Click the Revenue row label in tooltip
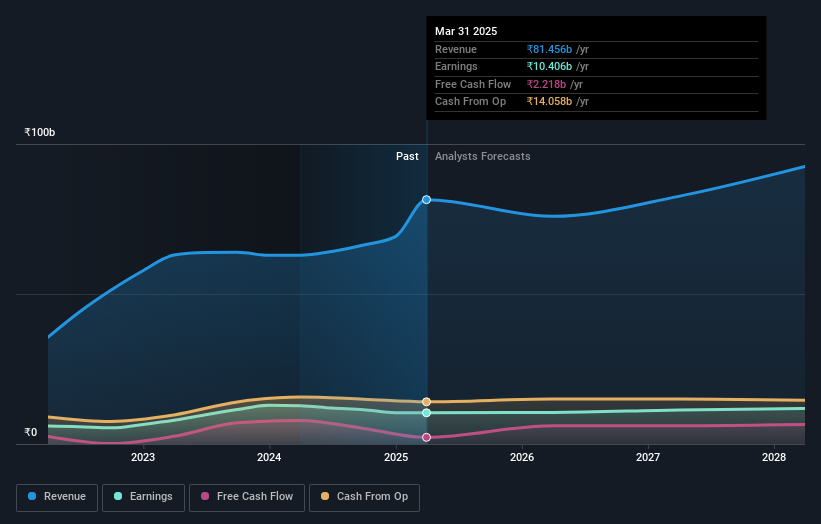Viewport: 821px width, 524px height. 456,49
